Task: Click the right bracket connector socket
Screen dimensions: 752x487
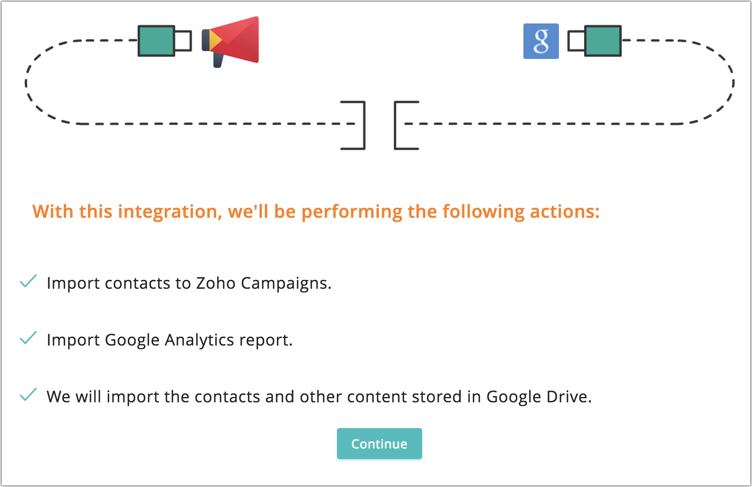Action: click(x=407, y=125)
